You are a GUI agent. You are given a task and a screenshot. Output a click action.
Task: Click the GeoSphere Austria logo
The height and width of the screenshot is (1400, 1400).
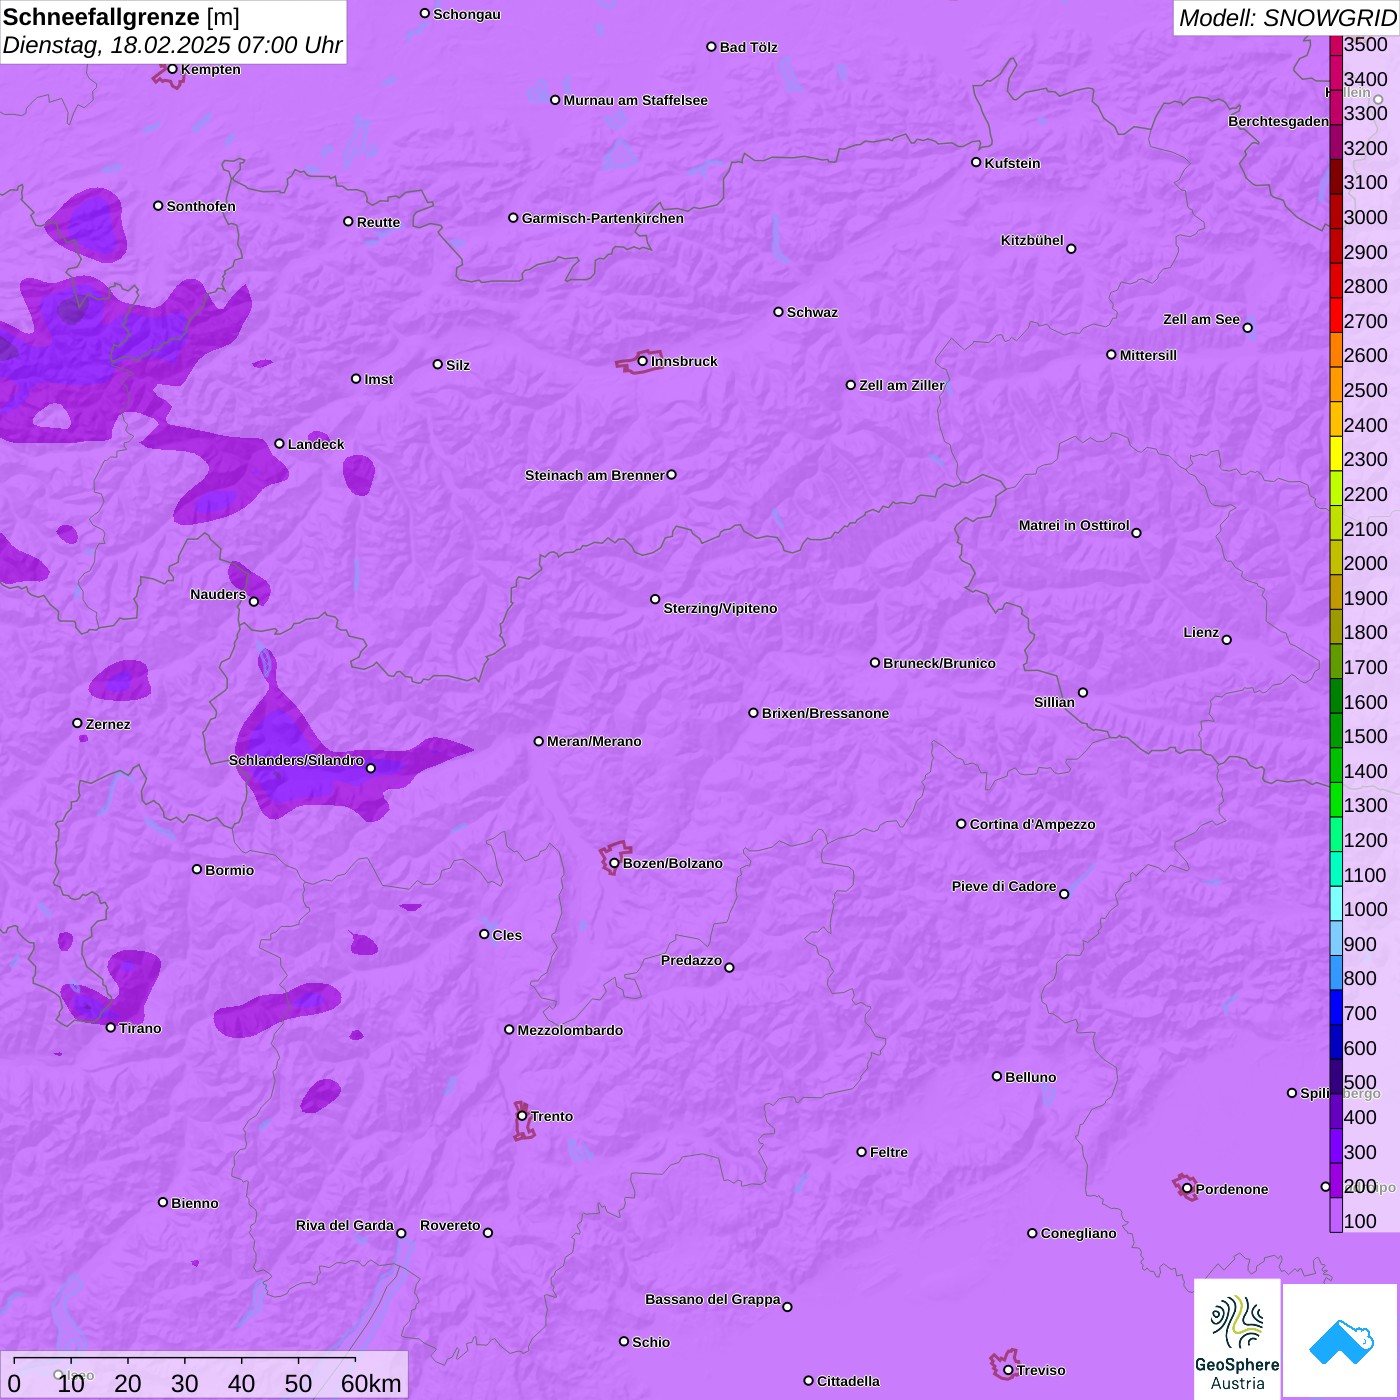[x=1237, y=1338]
